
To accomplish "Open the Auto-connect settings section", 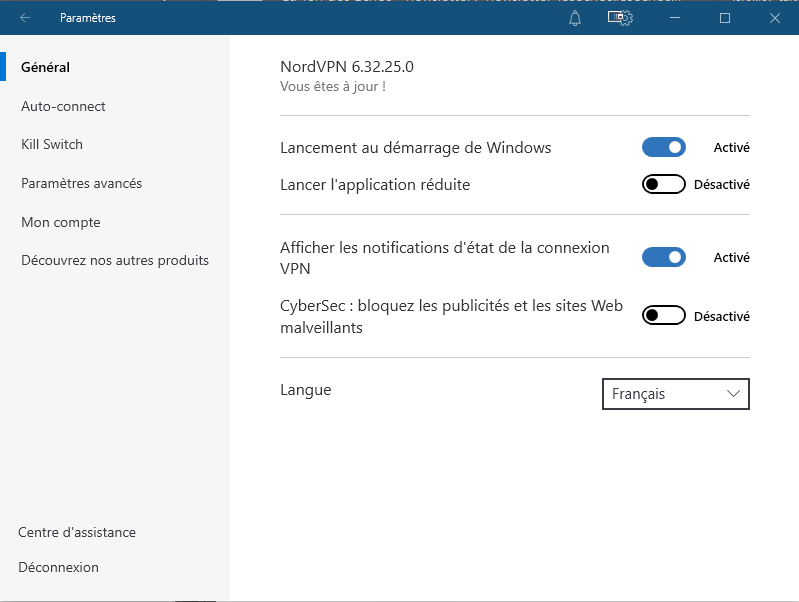I will pos(63,106).
